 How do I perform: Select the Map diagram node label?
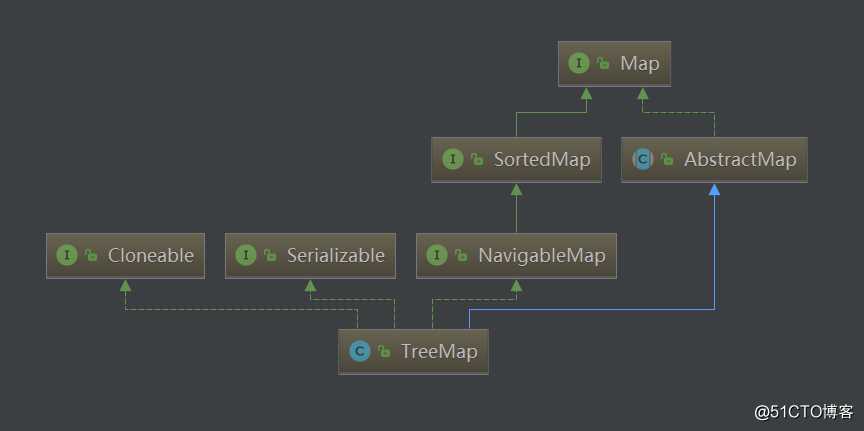tap(640, 64)
